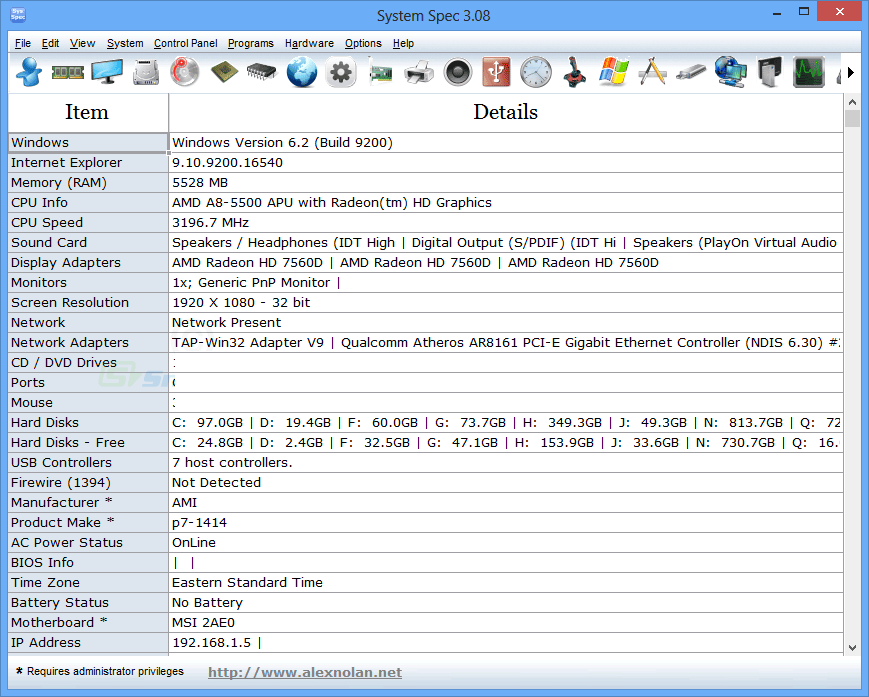
Task: Open the red USB icon
Action: [496, 72]
